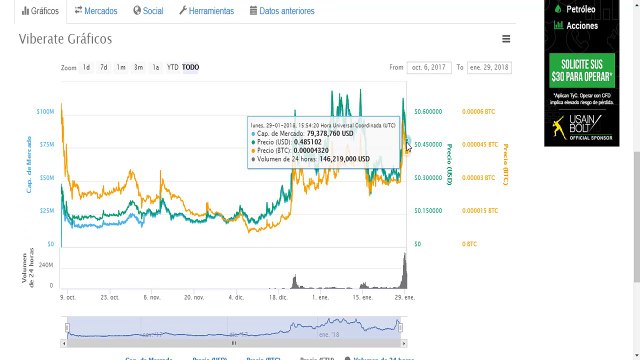Click the 0.00003 BTC axis label
The image size is (640, 360).
pyautogui.click(x=478, y=178)
